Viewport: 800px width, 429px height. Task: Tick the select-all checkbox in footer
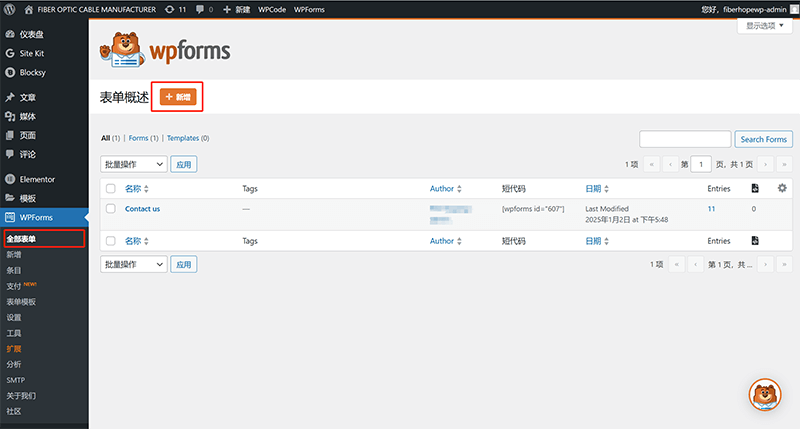(x=111, y=241)
